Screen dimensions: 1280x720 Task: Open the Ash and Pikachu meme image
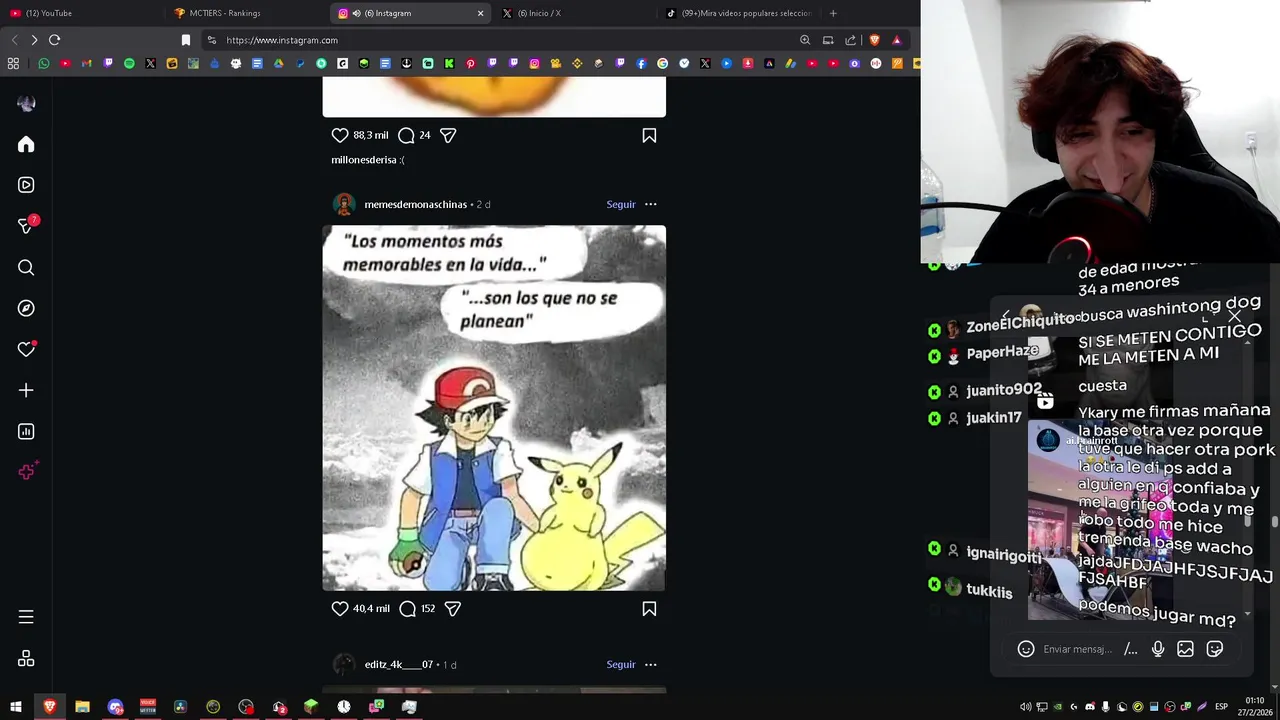click(494, 408)
